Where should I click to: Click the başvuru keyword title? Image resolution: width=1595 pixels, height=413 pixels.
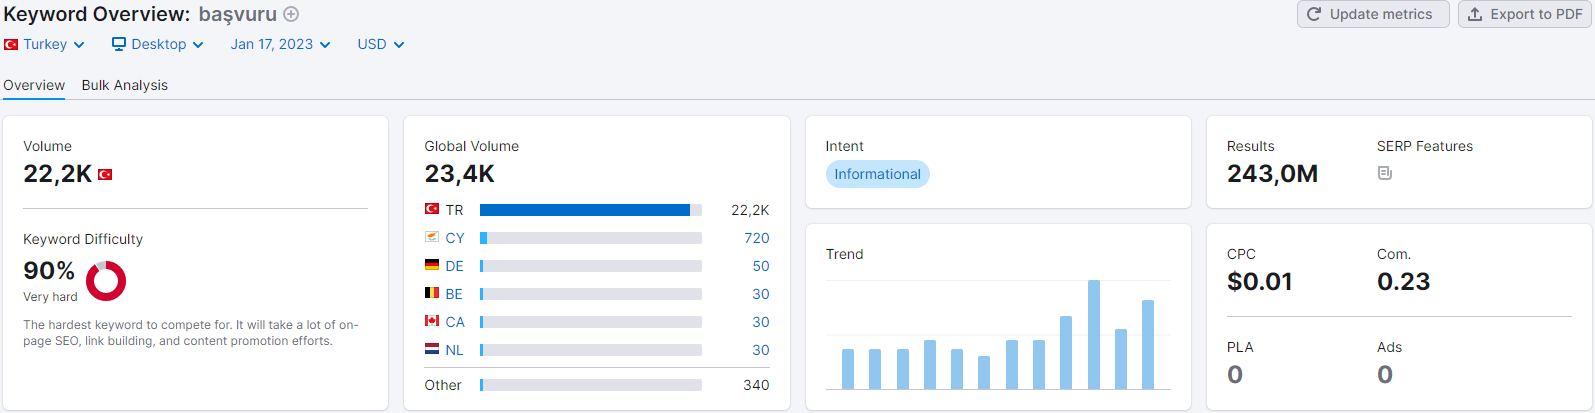238,14
